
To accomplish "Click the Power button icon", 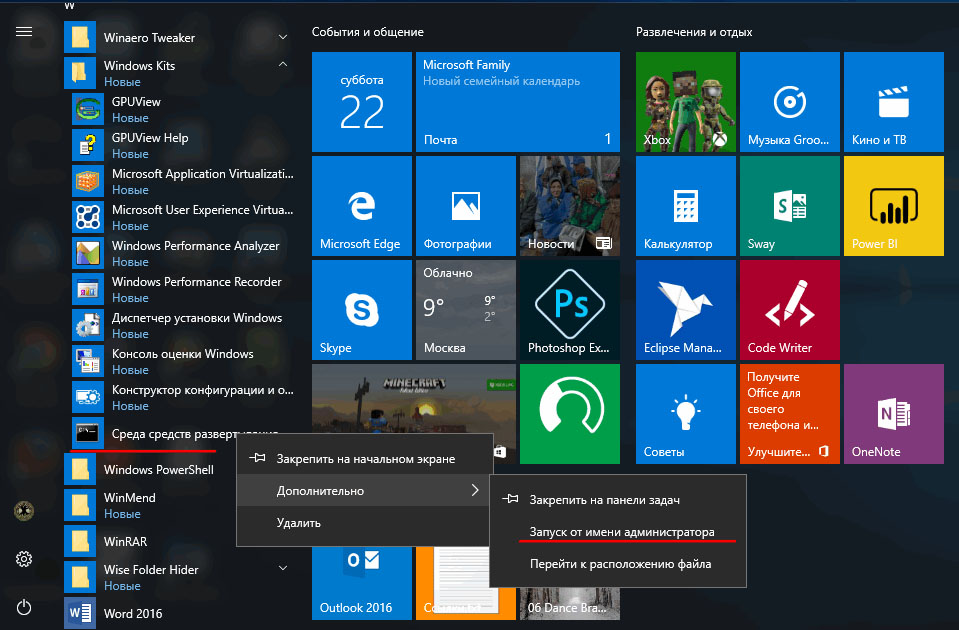I will pyautogui.click(x=24, y=607).
